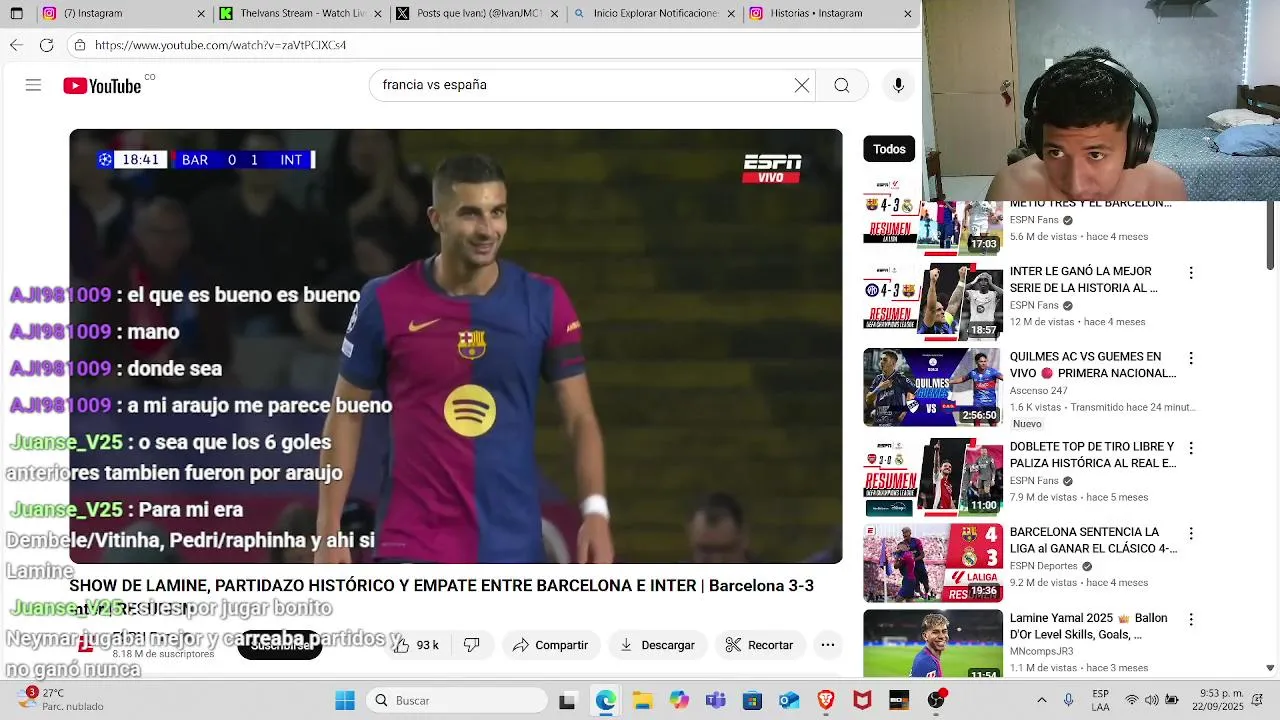Screen dimensions: 1280x720
Task: Open options for BARCELONA SENTENCIA LA LIGA video
Action: click(1190, 534)
